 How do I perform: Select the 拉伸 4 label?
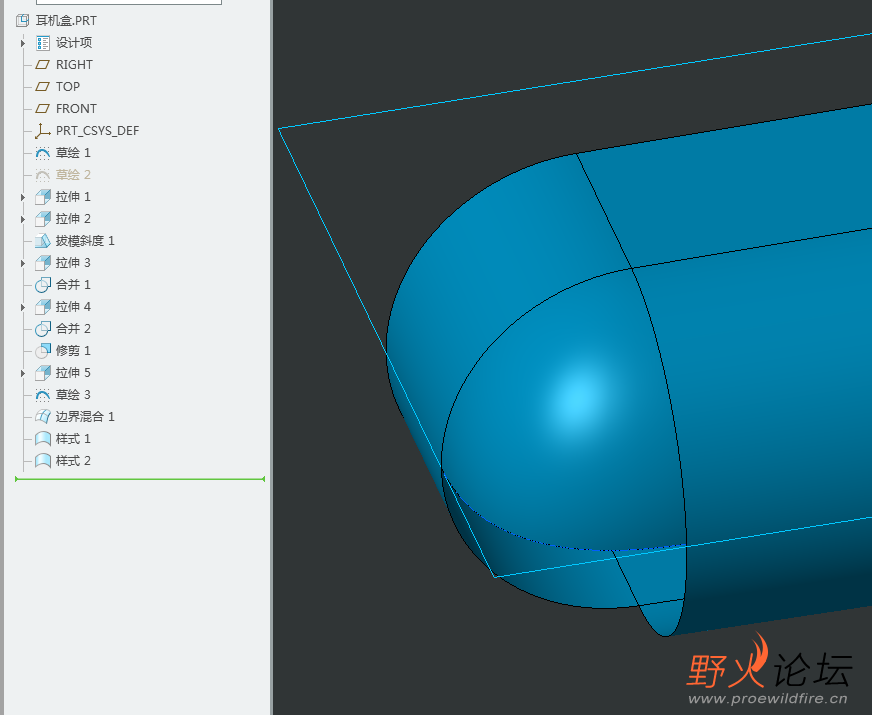pyautogui.click(x=73, y=307)
